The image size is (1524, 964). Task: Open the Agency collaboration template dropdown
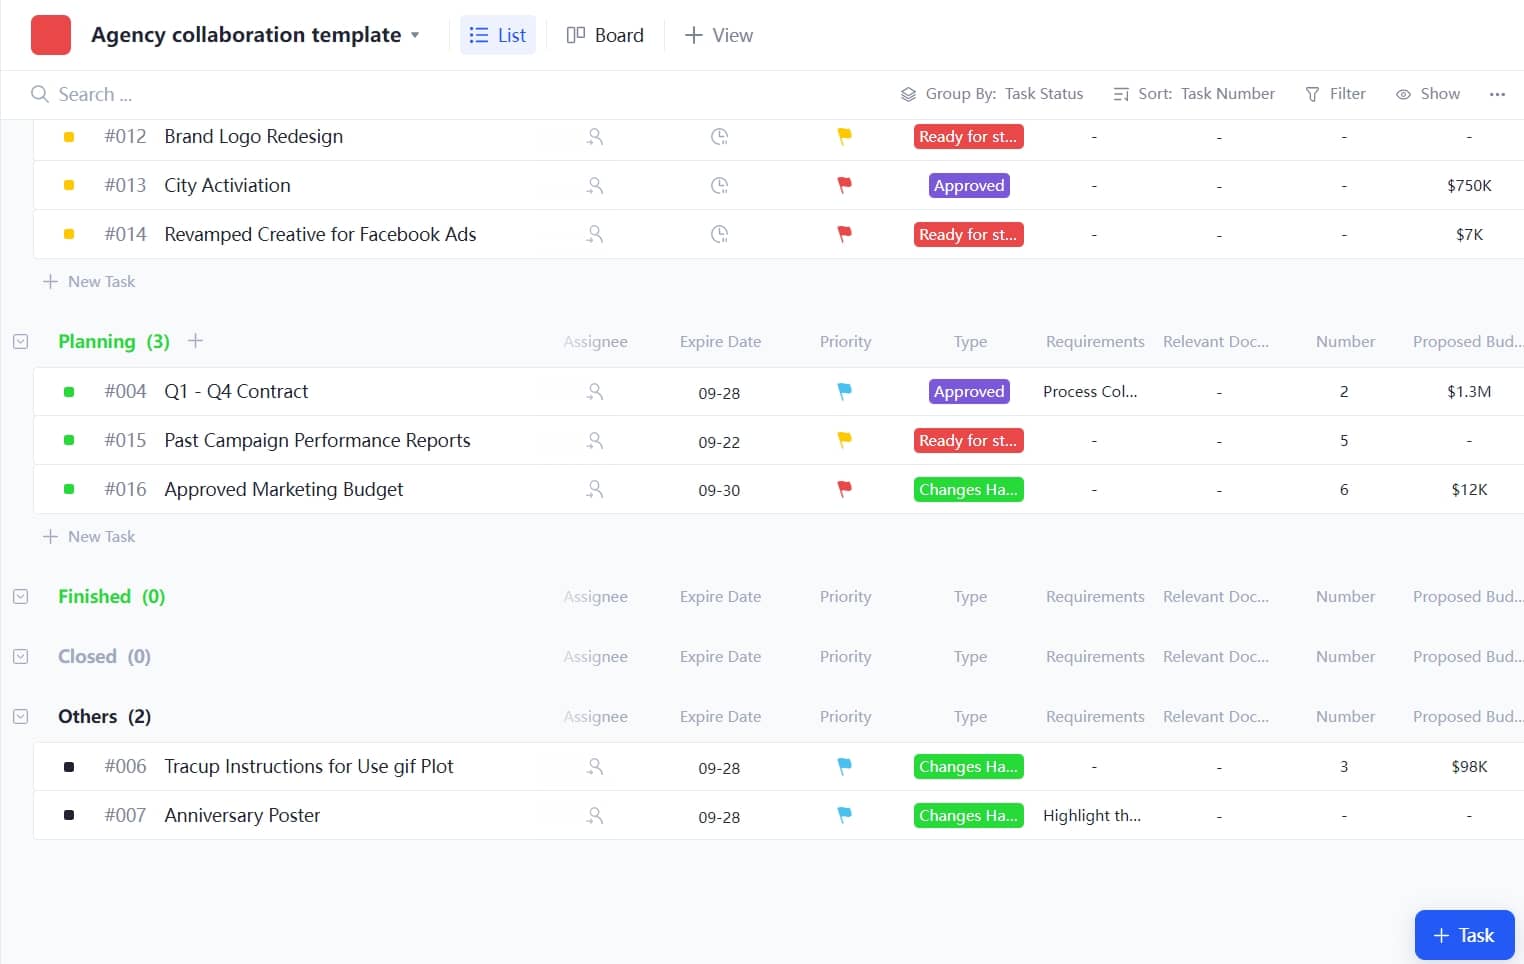[x=415, y=34]
